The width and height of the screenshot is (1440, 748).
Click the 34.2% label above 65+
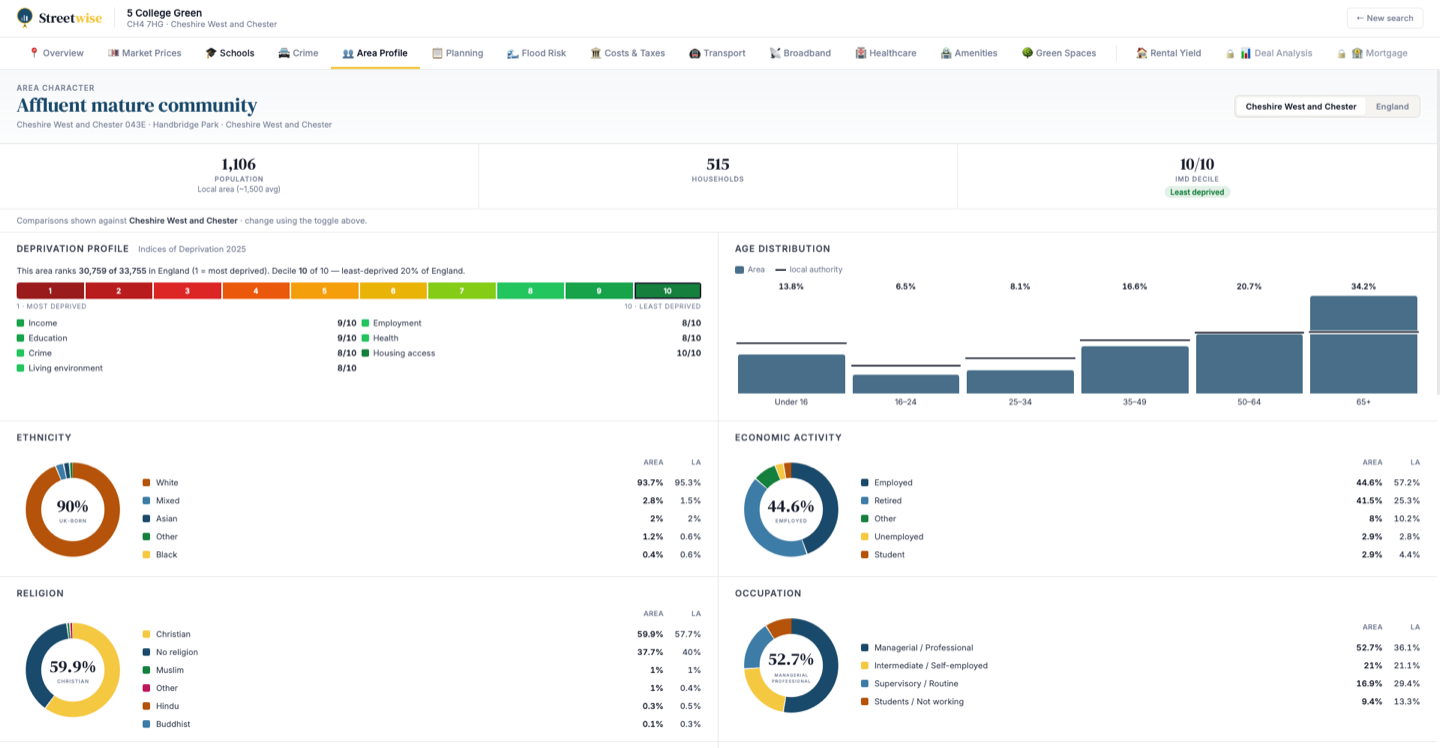point(1364,286)
